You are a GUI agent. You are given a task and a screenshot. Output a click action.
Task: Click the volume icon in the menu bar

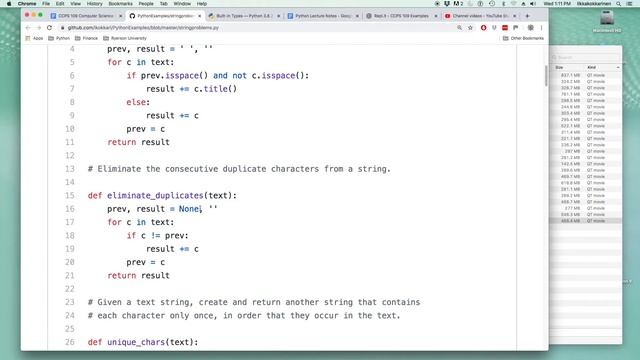click(x=533, y=4)
